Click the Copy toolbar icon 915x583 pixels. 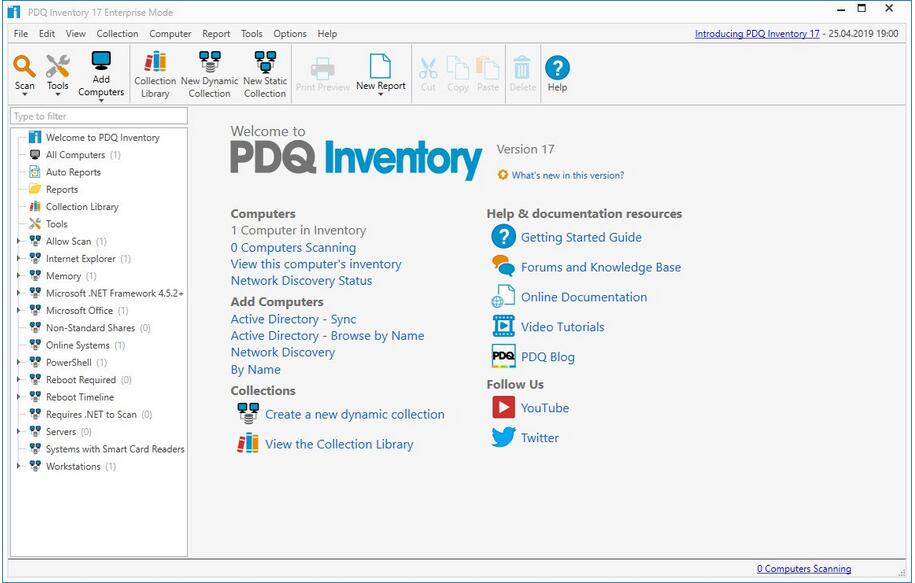tap(458, 68)
